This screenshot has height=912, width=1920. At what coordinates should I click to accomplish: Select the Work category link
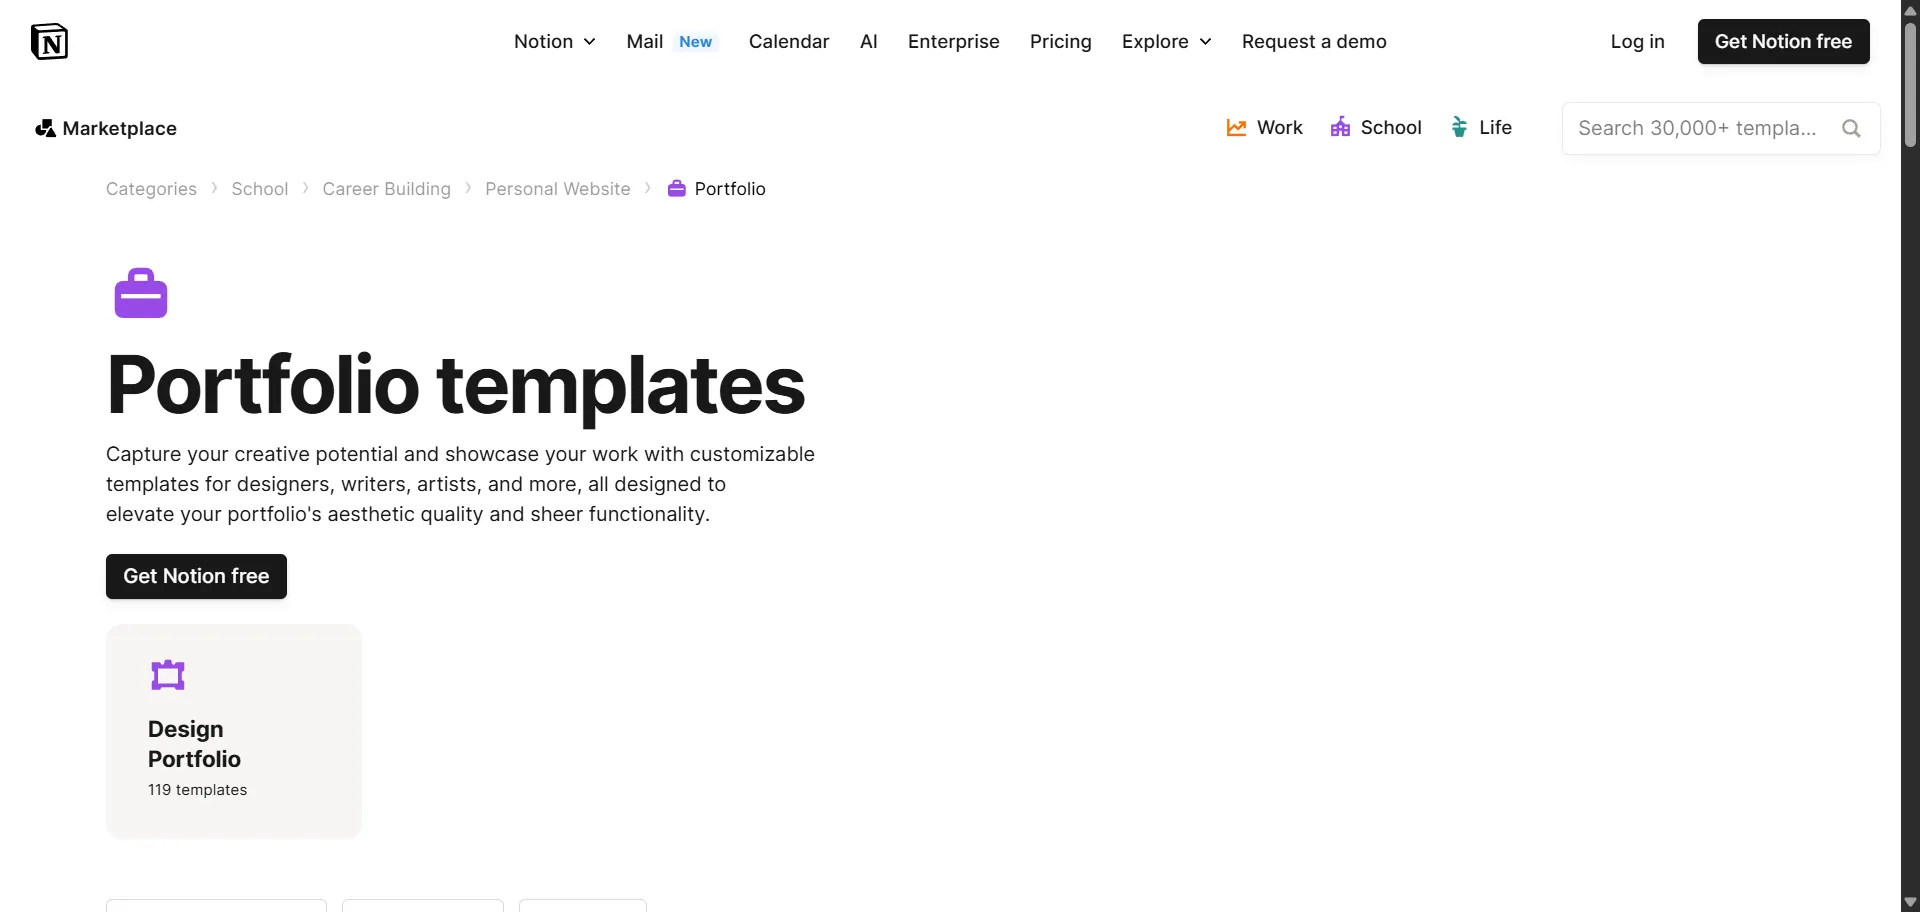(x=1264, y=127)
